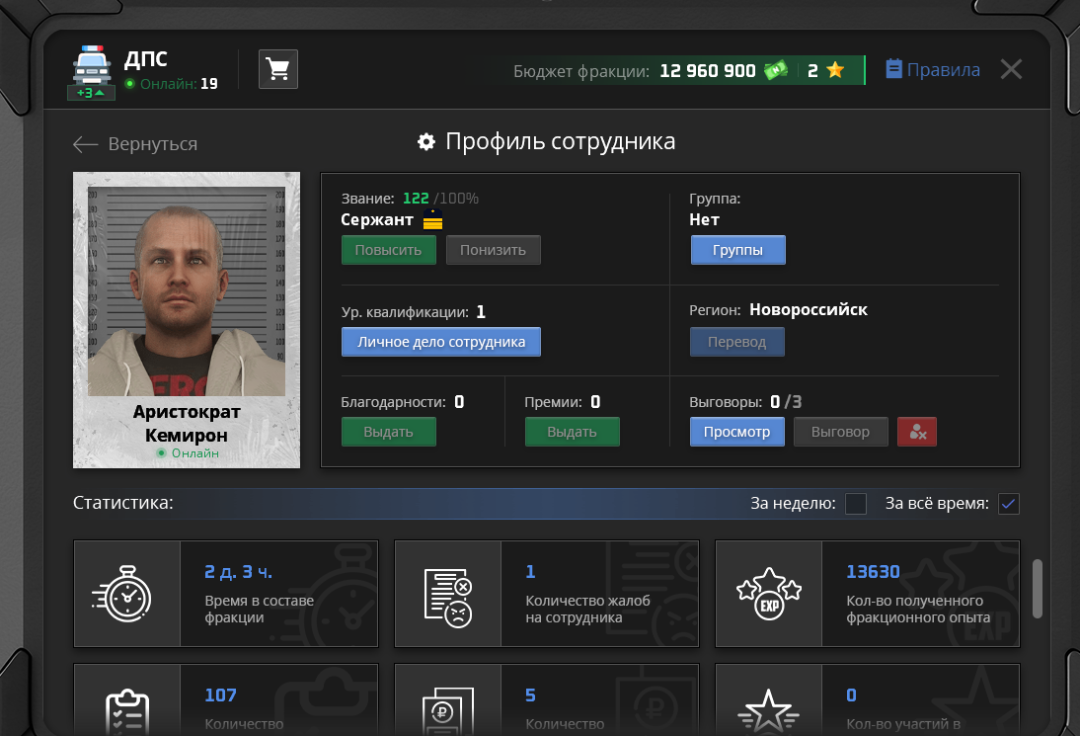Viewport: 1080px width, 736px height.
Task: Open the Правила clipboard icon
Action: 893,69
